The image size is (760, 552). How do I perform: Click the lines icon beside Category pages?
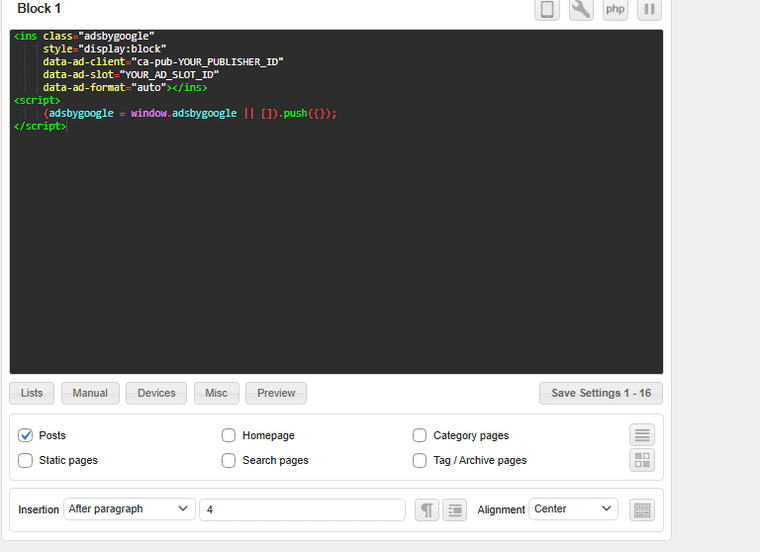coord(642,435)
